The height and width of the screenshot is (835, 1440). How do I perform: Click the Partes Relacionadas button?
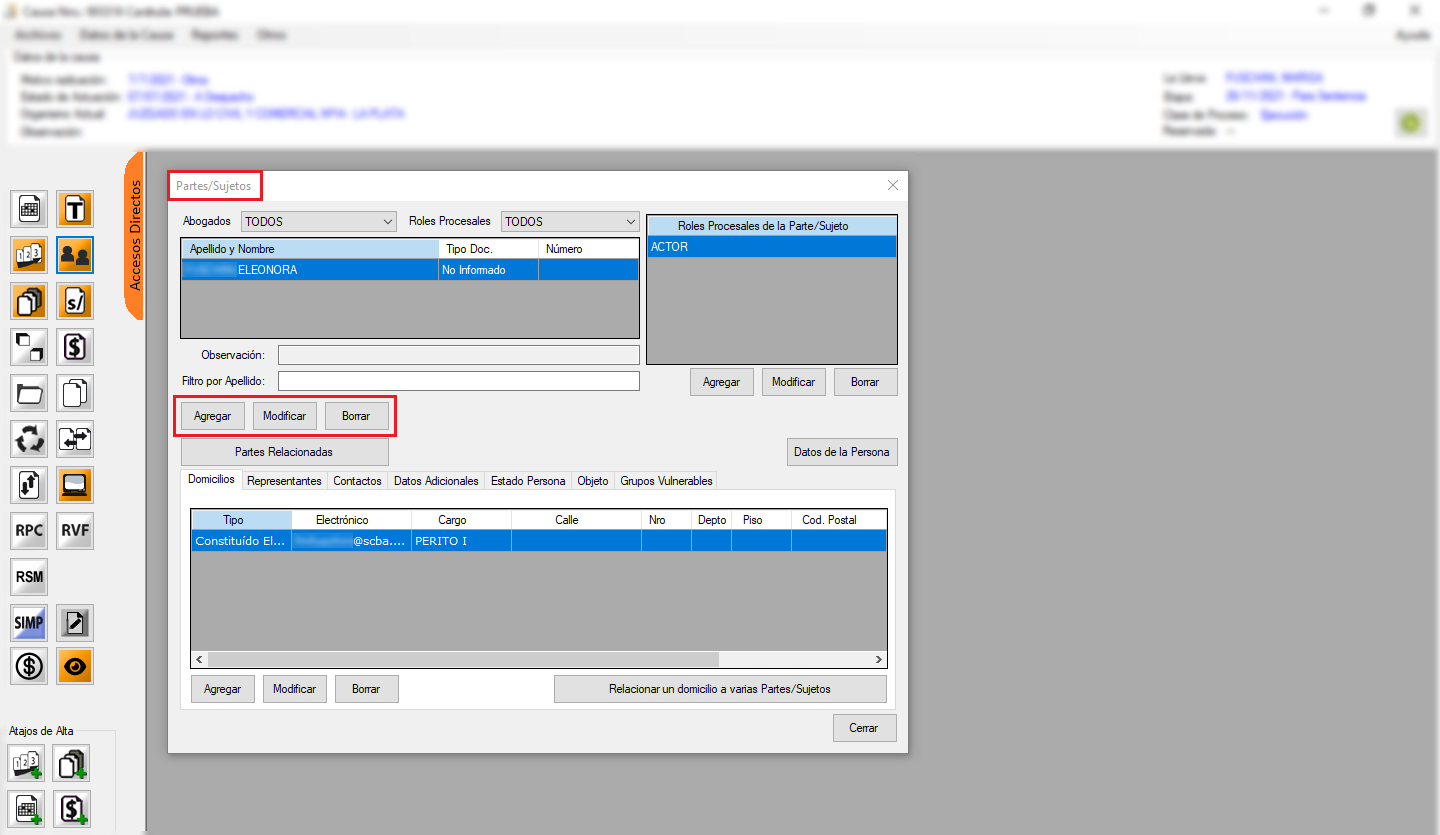point(284,452)
